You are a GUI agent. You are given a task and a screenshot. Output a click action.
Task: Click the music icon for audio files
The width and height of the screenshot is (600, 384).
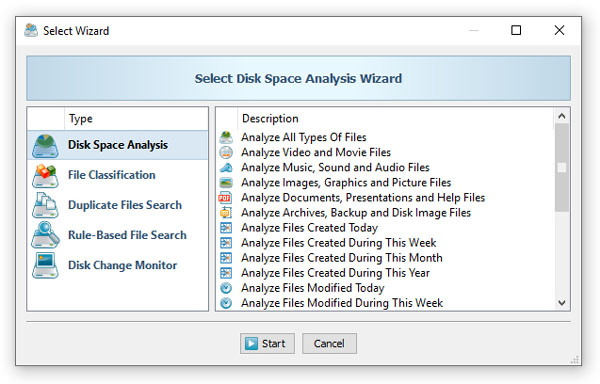coord(226,168)
